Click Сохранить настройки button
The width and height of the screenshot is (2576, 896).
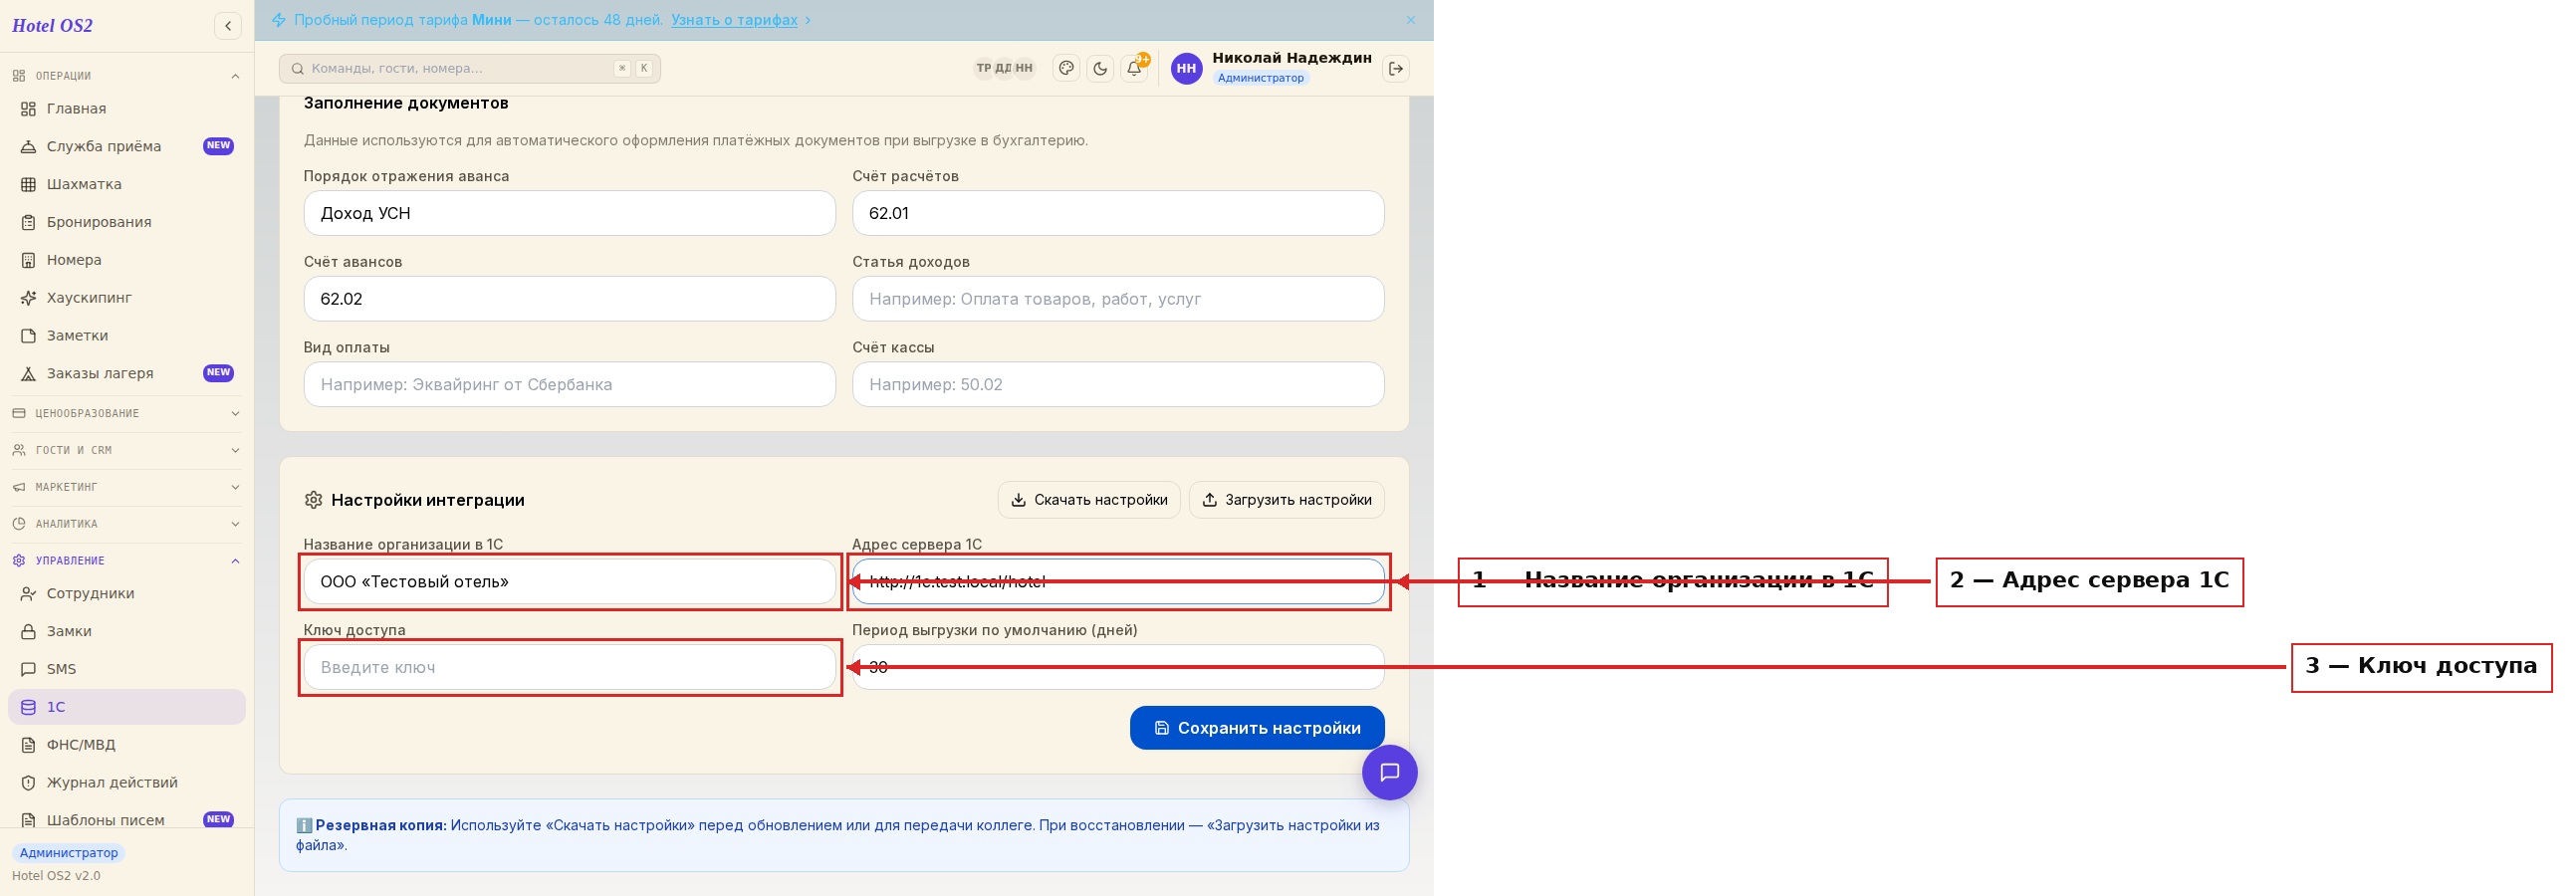tap(1256, 728)
